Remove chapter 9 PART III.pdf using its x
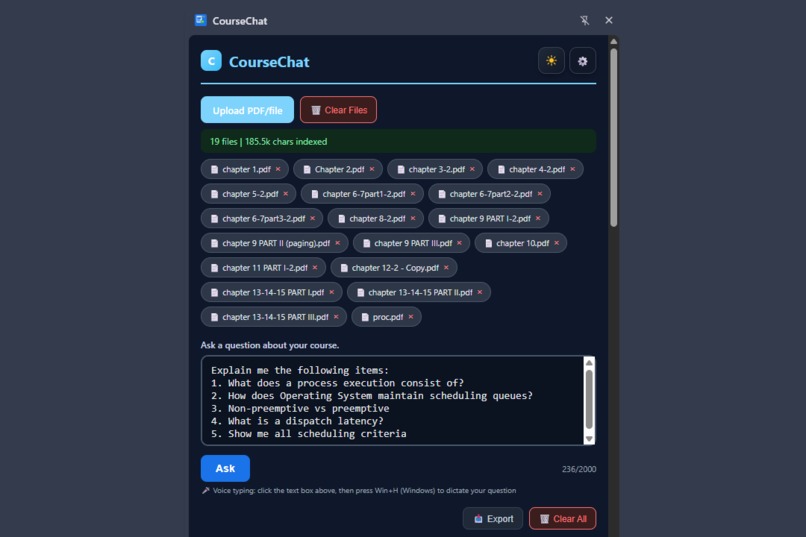 459,243
